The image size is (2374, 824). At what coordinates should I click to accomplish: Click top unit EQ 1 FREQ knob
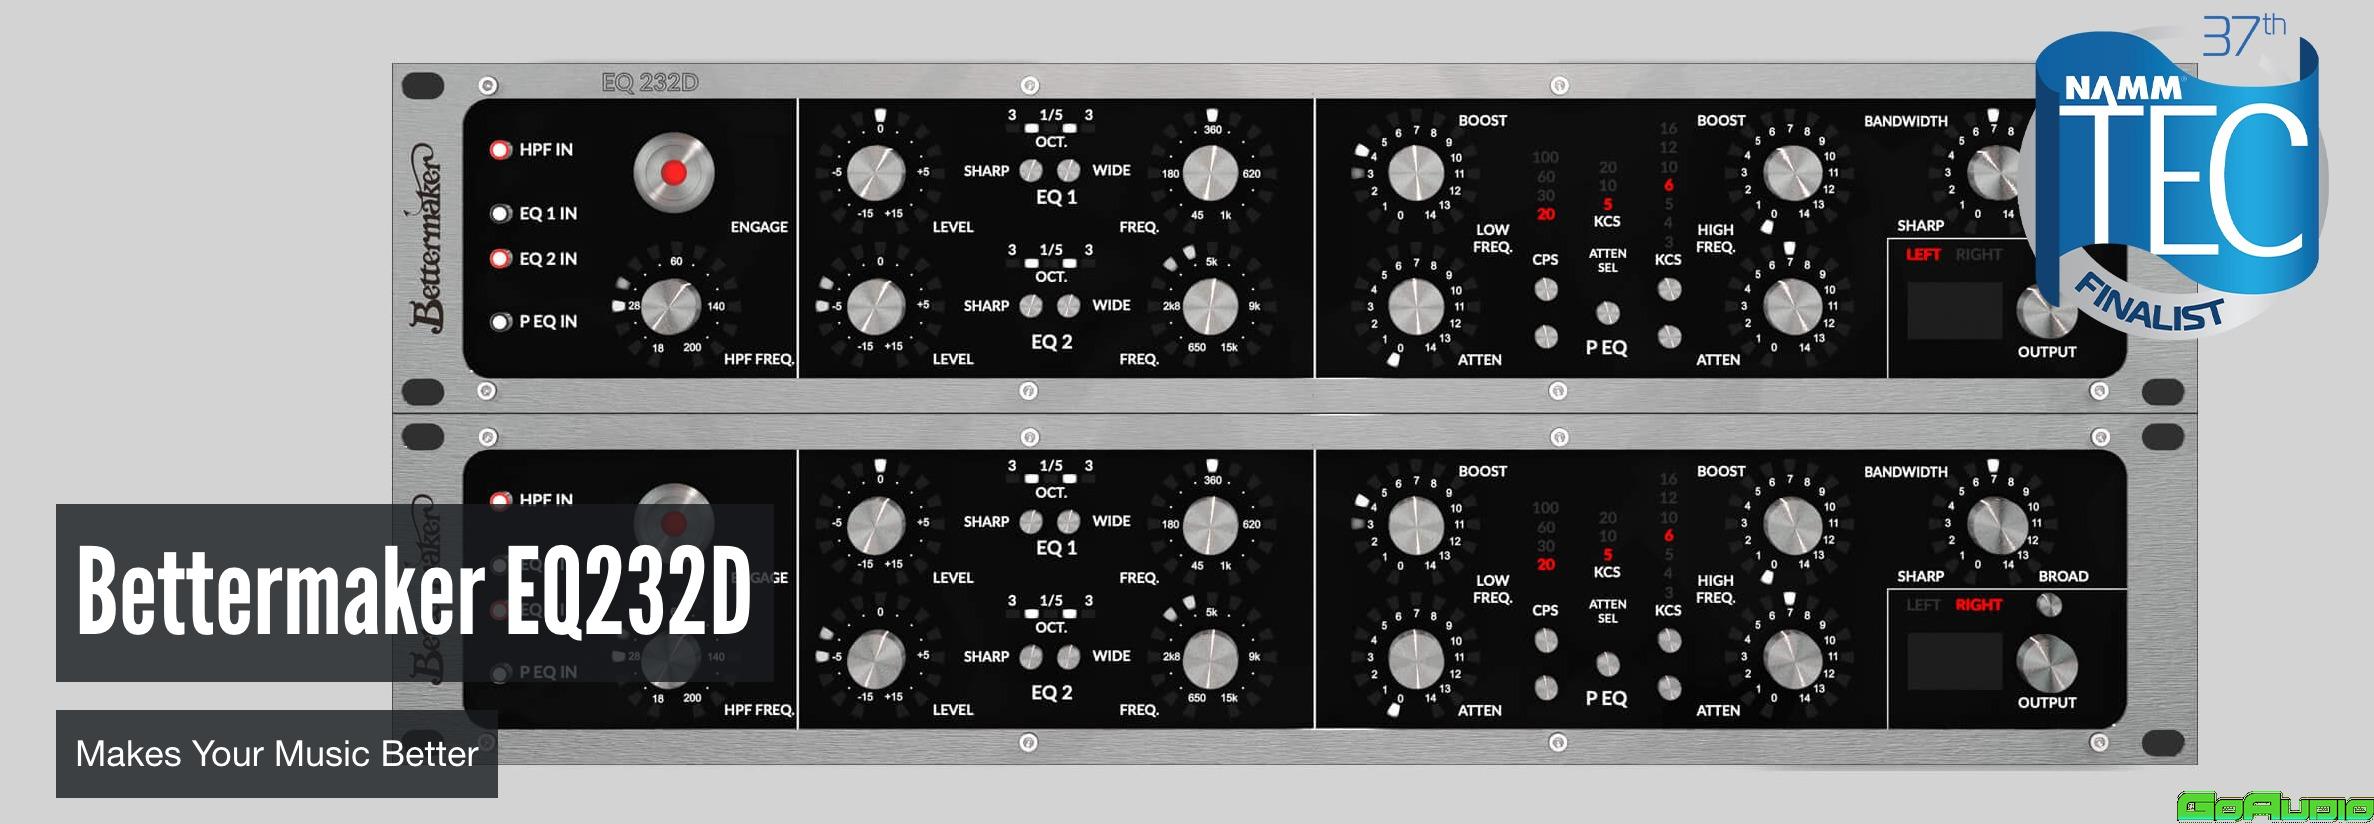pos(1210,173)
